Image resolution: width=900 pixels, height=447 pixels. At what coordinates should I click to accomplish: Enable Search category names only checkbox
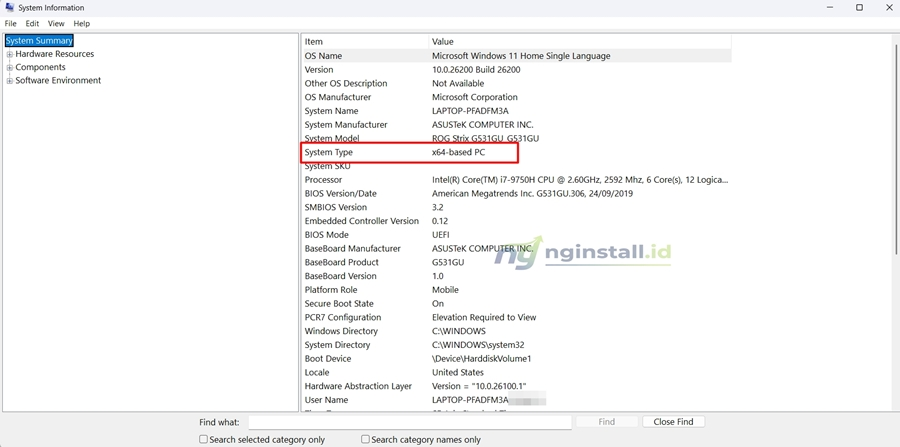(x=365, y=439)
